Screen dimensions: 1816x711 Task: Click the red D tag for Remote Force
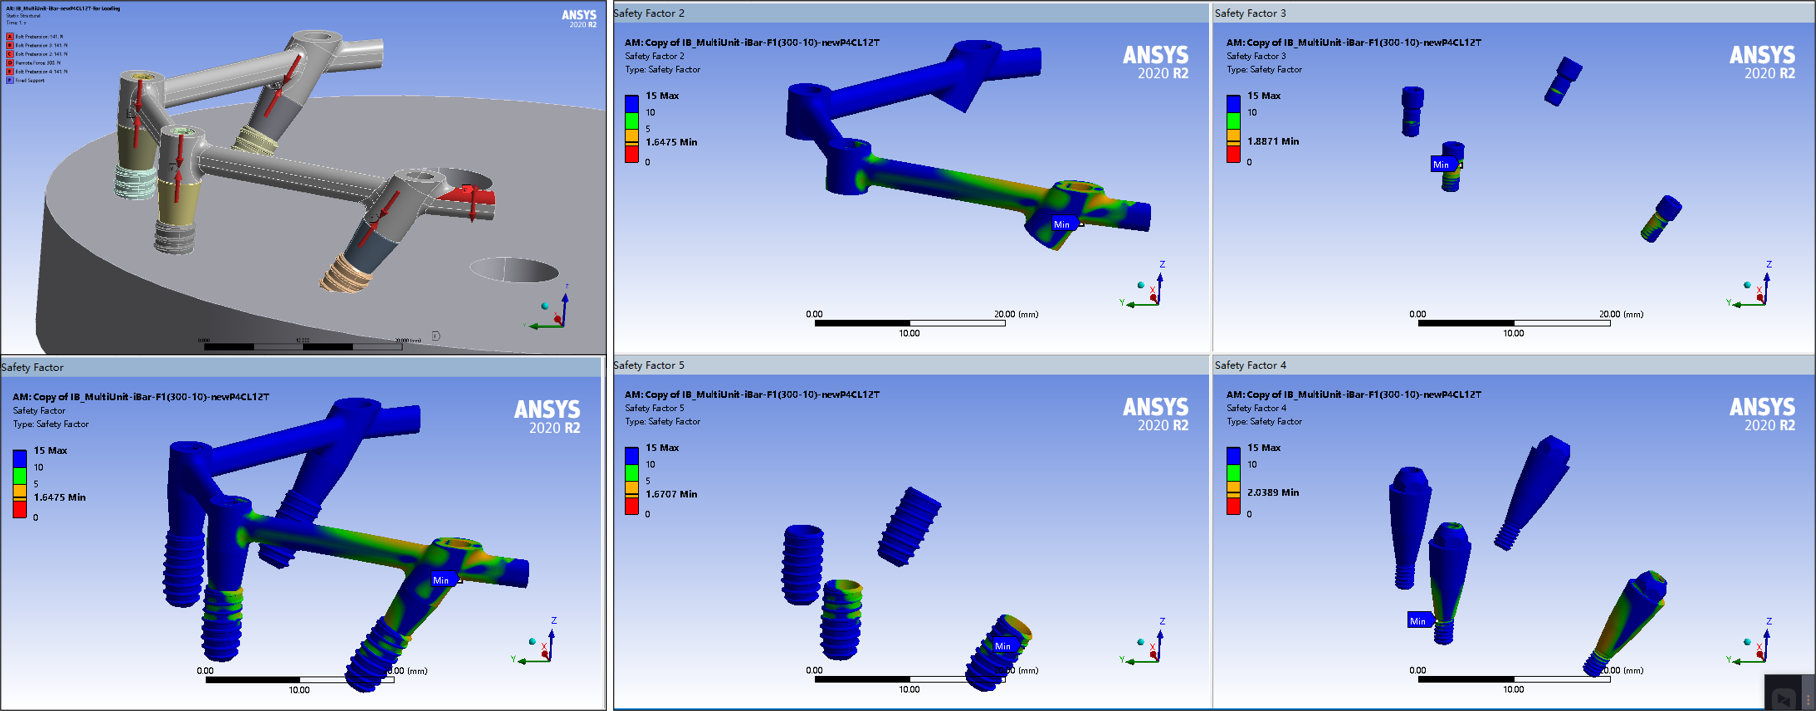(x=10, y=63)
